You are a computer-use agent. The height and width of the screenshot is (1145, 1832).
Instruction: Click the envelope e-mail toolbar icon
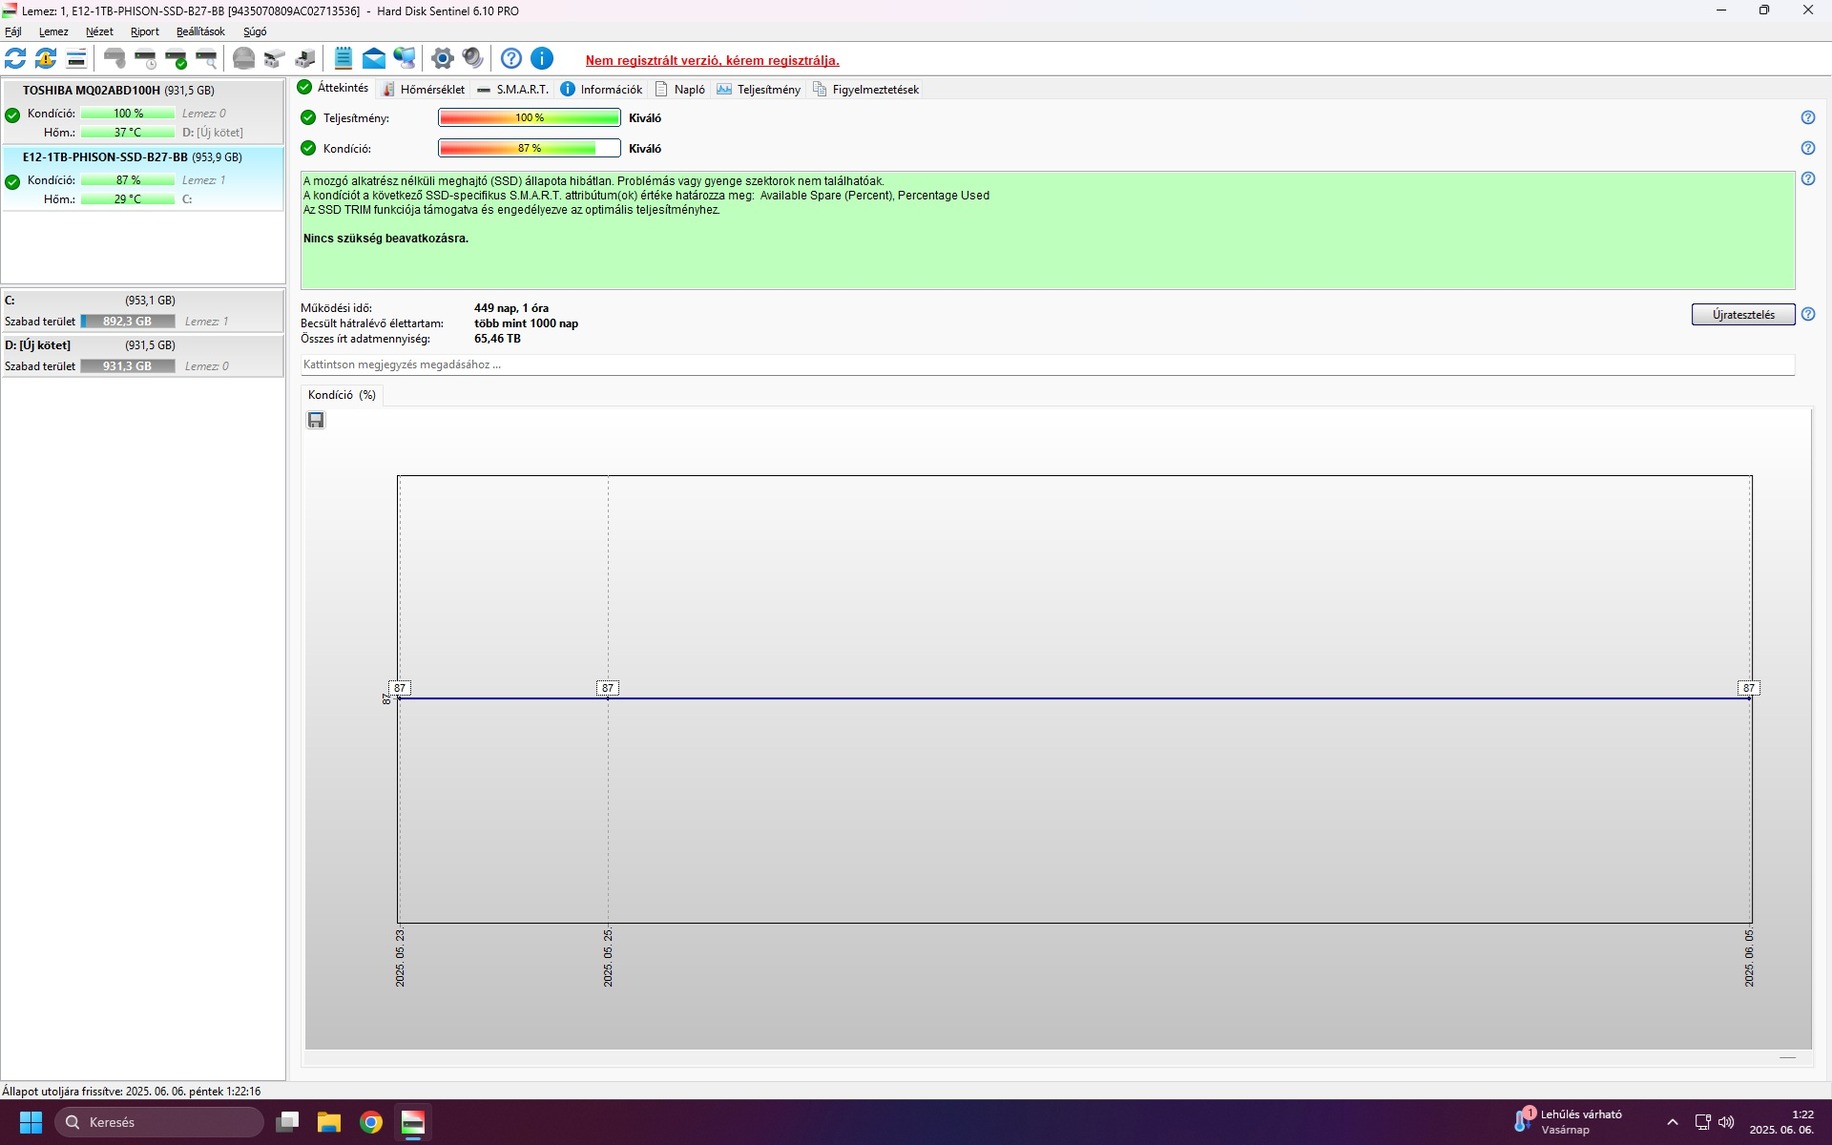373,58
